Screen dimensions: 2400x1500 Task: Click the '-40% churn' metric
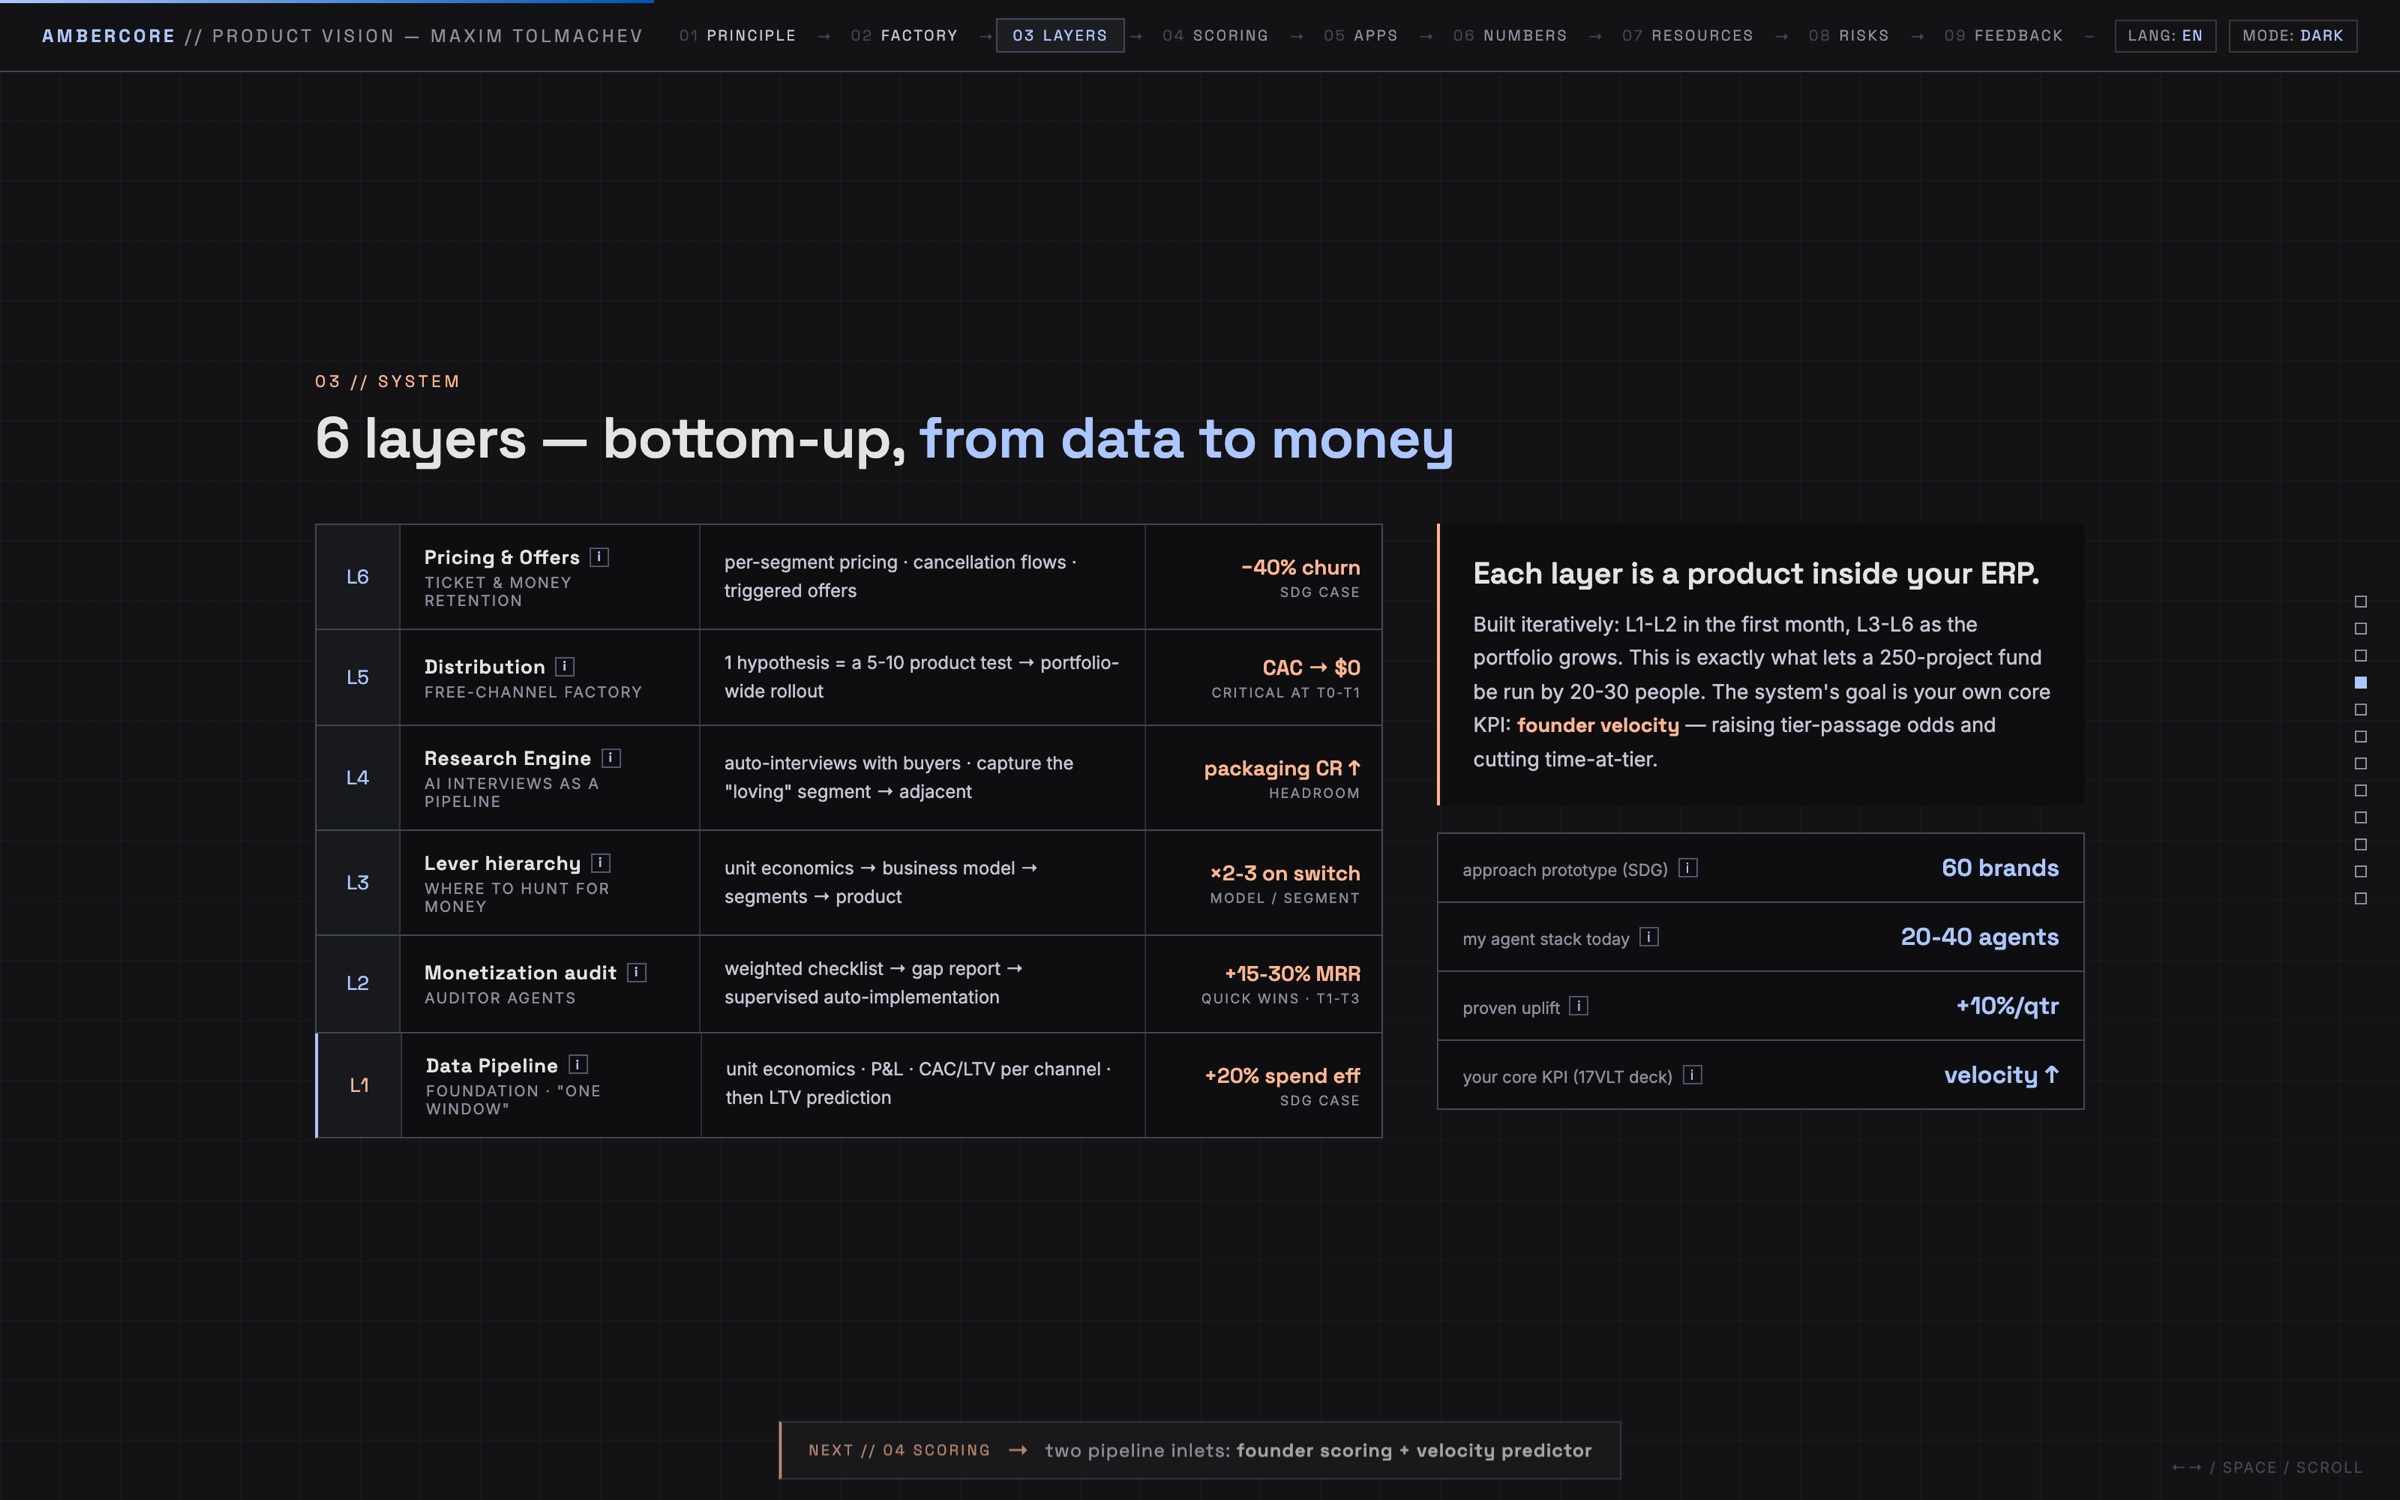coord(1300,567)
